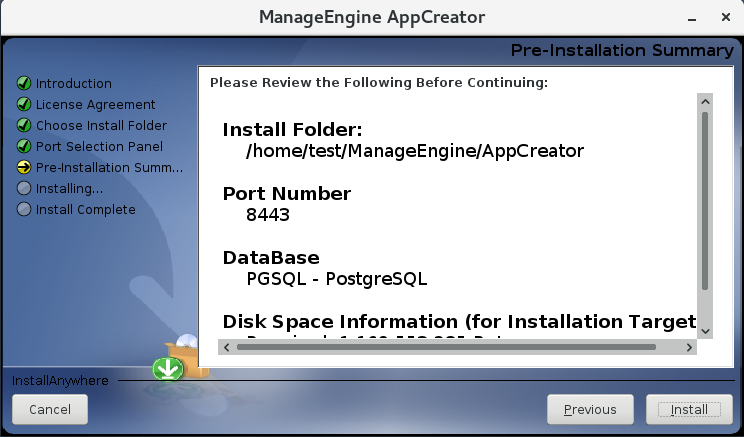Click the yellow arrow icon for Pre-Installation Summary

(24, 168)
